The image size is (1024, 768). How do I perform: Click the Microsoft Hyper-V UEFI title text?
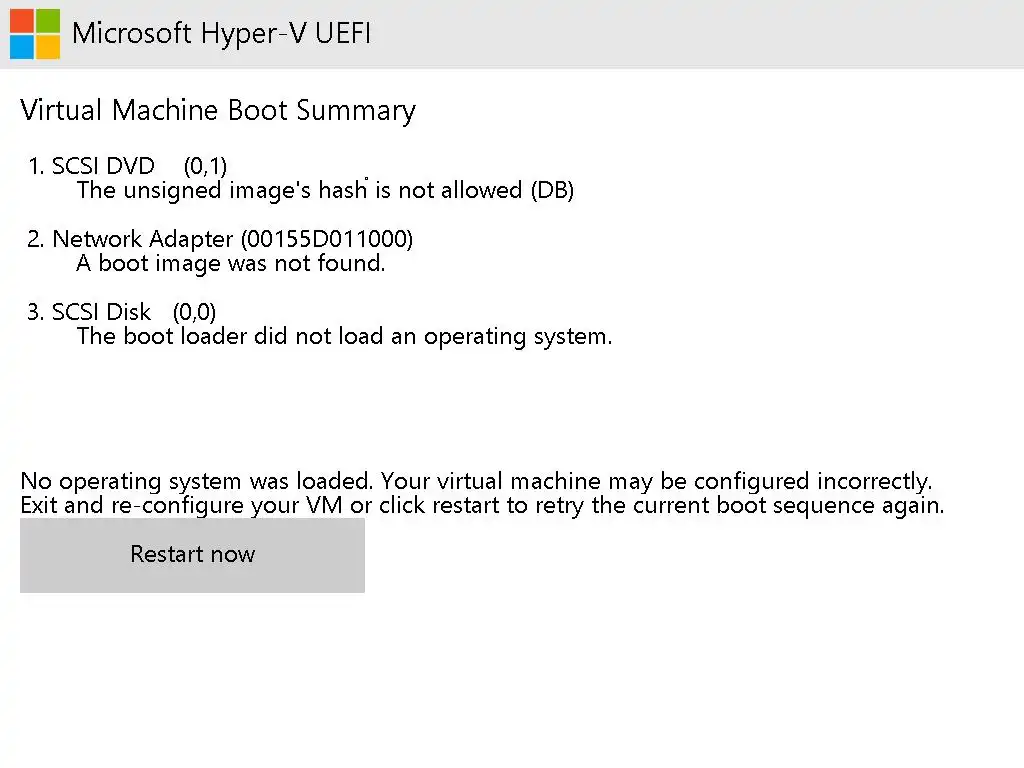[221, 33]
